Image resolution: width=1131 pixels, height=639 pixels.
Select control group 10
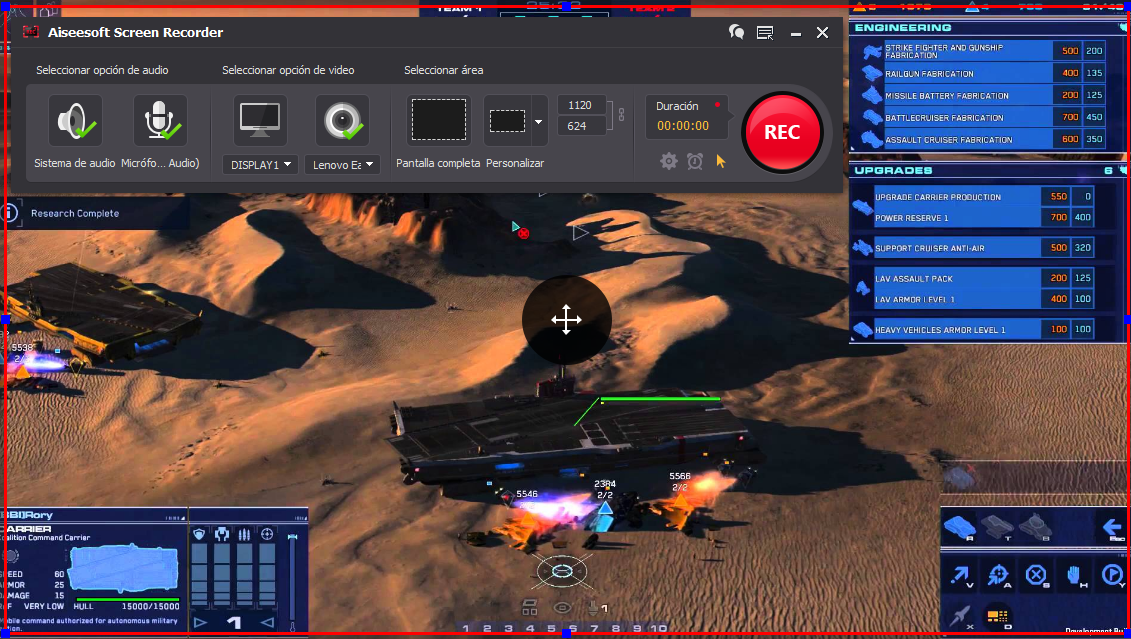[659, 629]
